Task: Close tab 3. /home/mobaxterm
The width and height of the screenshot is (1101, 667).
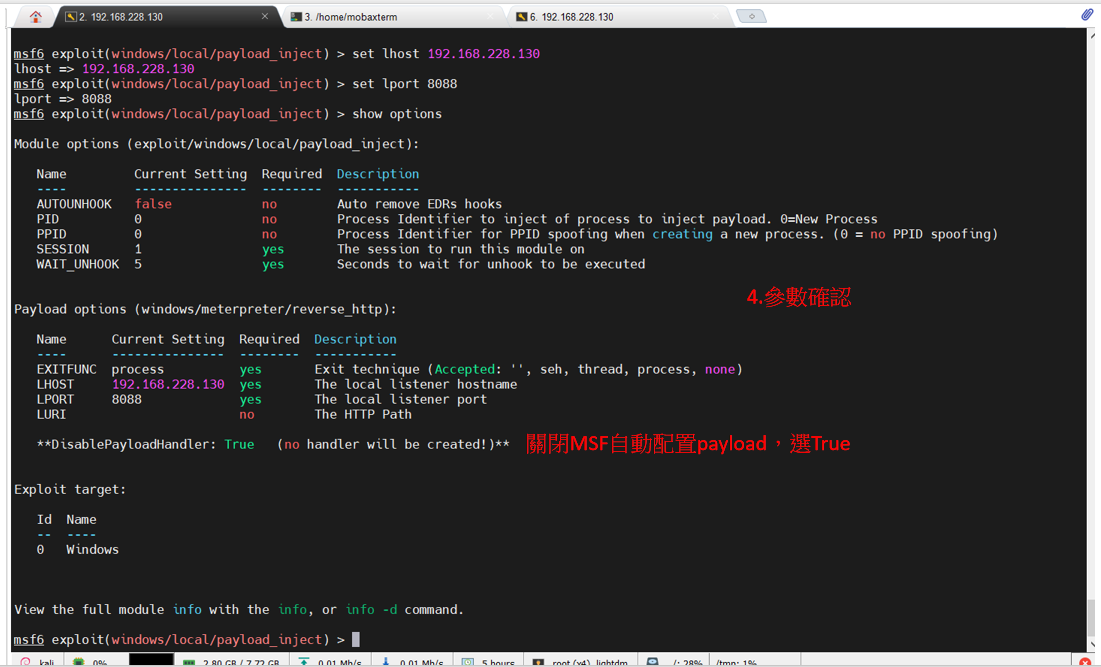Action: coord(490,16)
